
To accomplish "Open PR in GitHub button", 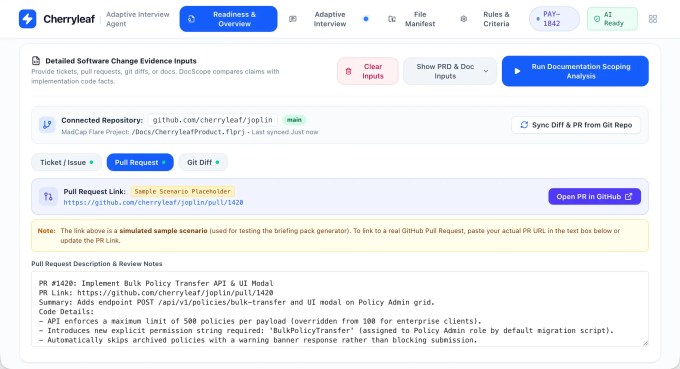I will click(x=595, y=196).
